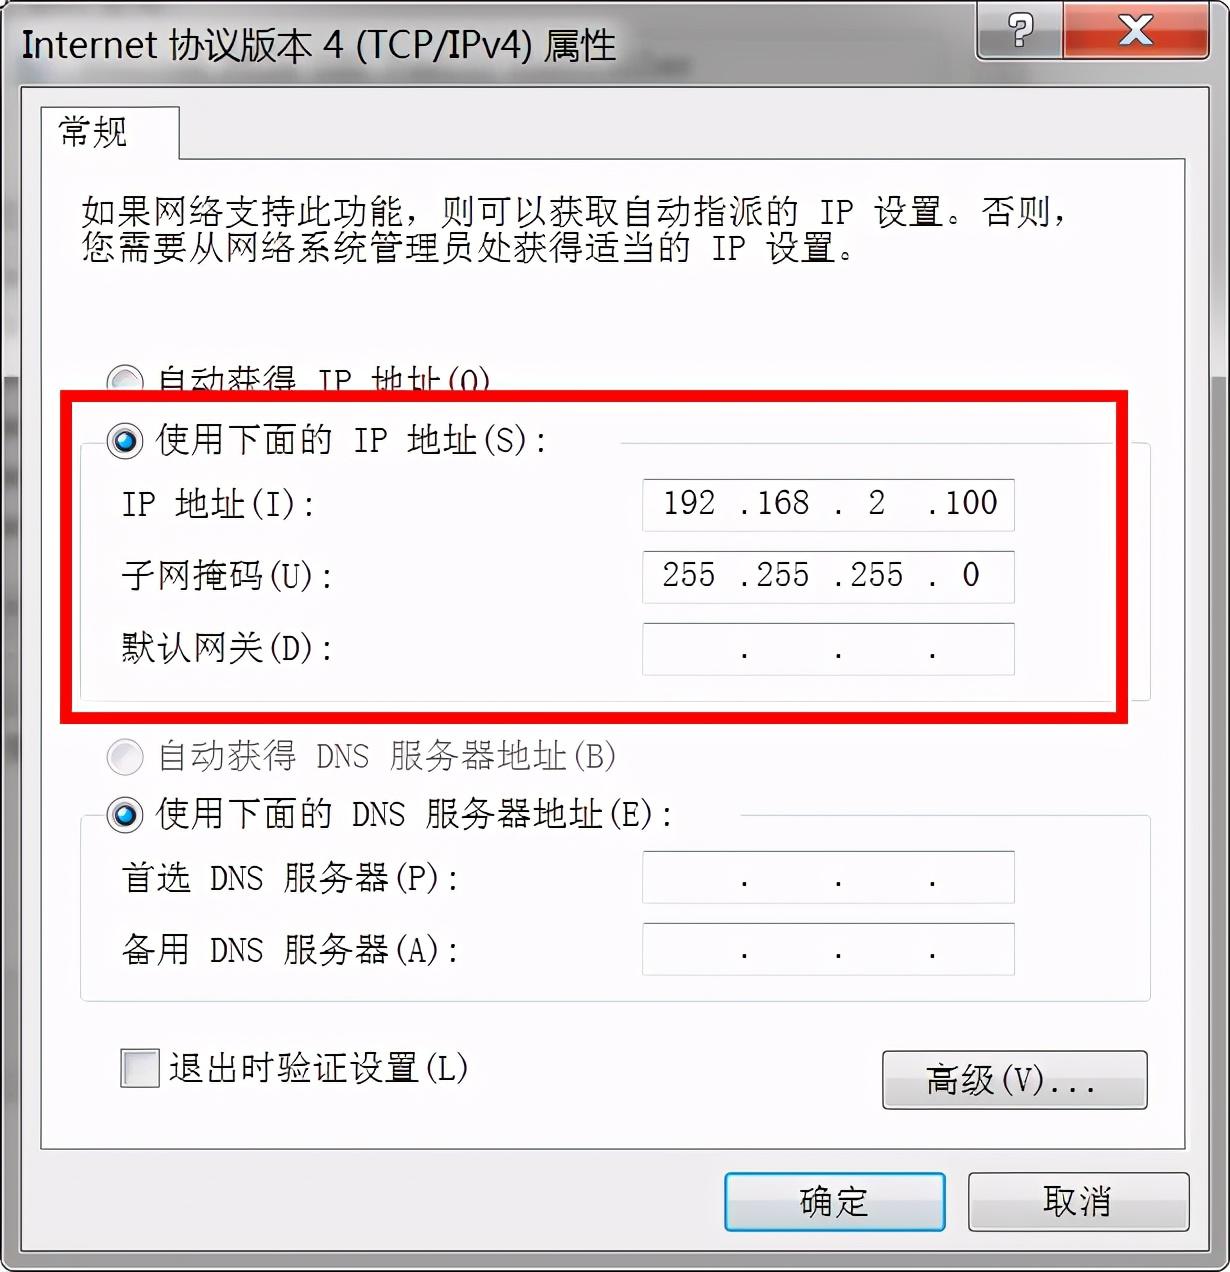The width and height of the screenshot is (1230, 1272).
Task: Click the 192 octet in IP address
Action: [689, 503]
